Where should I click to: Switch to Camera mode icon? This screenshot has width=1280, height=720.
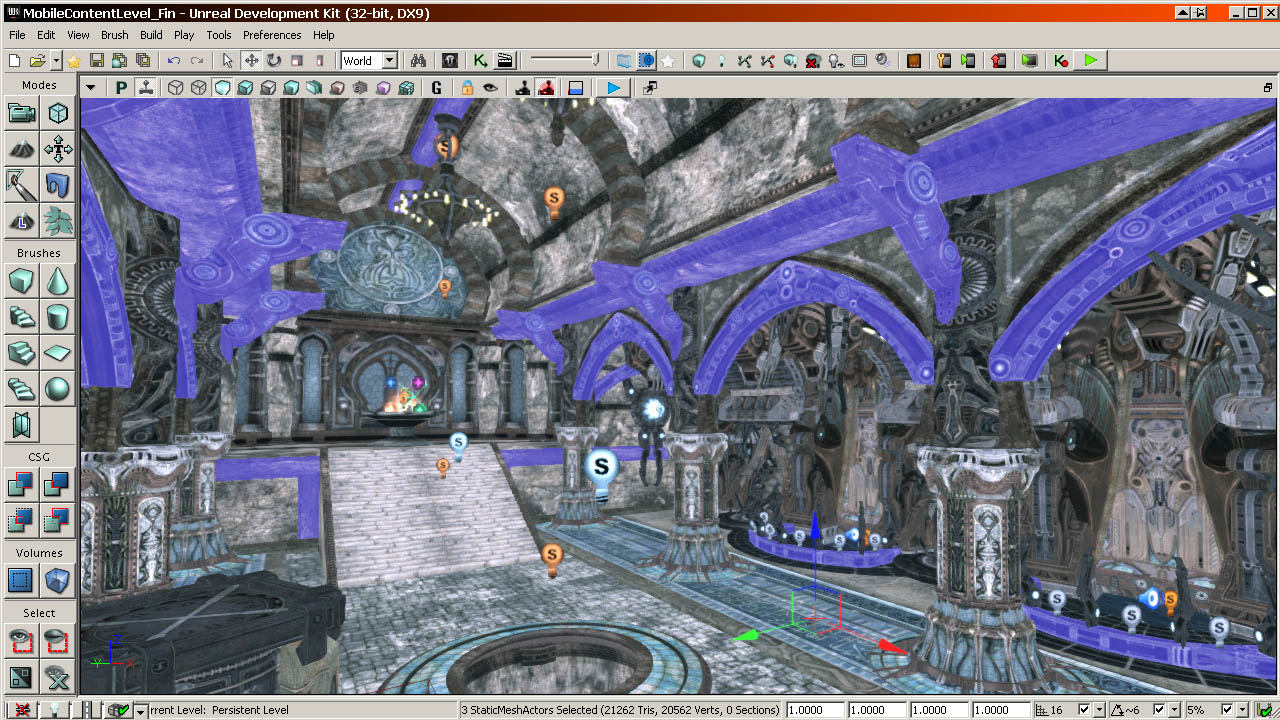coord(22,113)
